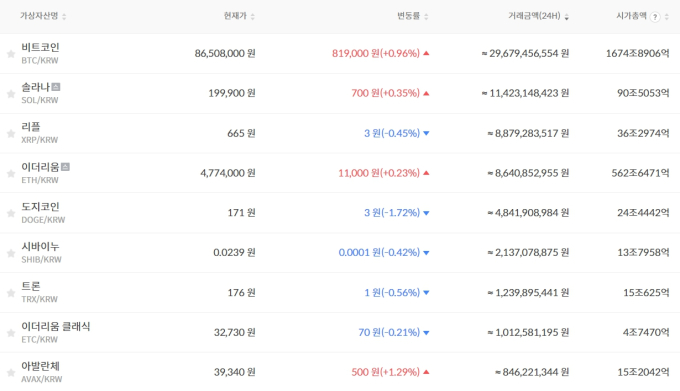Viewport: 680px width, 391px height.
Task: Toggle favorite star for 리플 XRP/KRW
Action: pyautogui.click(x=11, y=134)
